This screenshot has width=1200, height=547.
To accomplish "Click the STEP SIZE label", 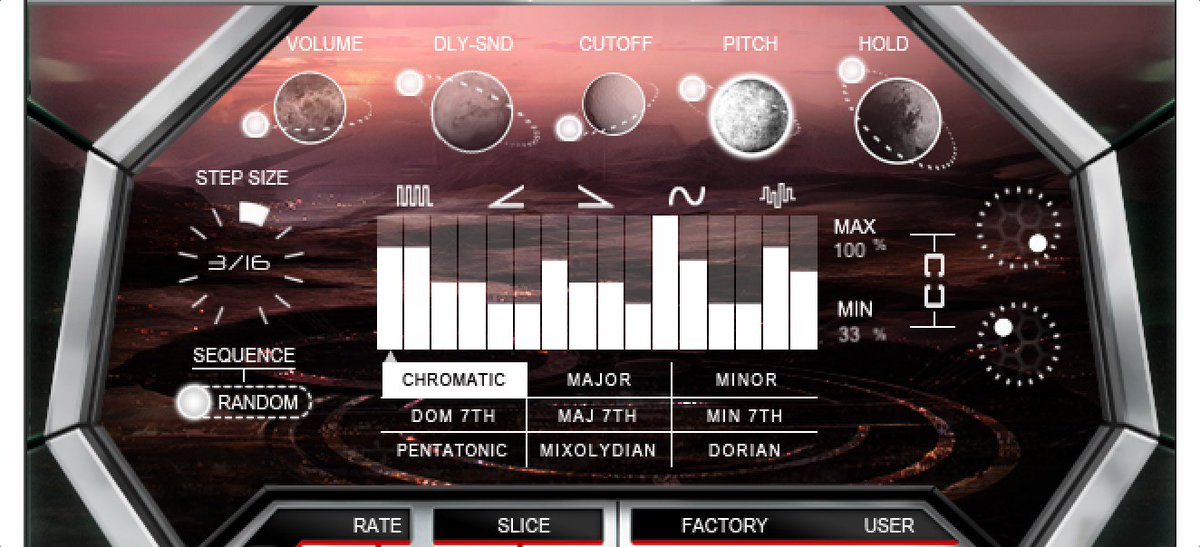I will point(242,178).
